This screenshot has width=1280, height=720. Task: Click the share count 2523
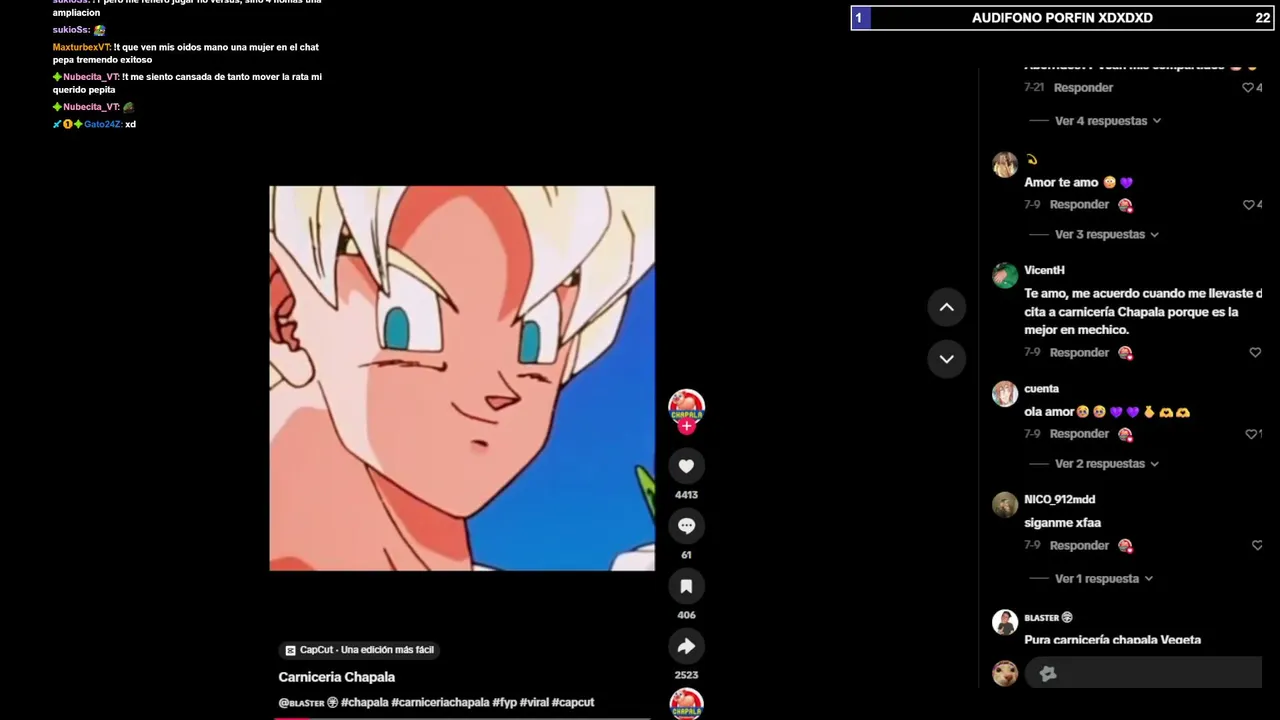tap(686, 675)
